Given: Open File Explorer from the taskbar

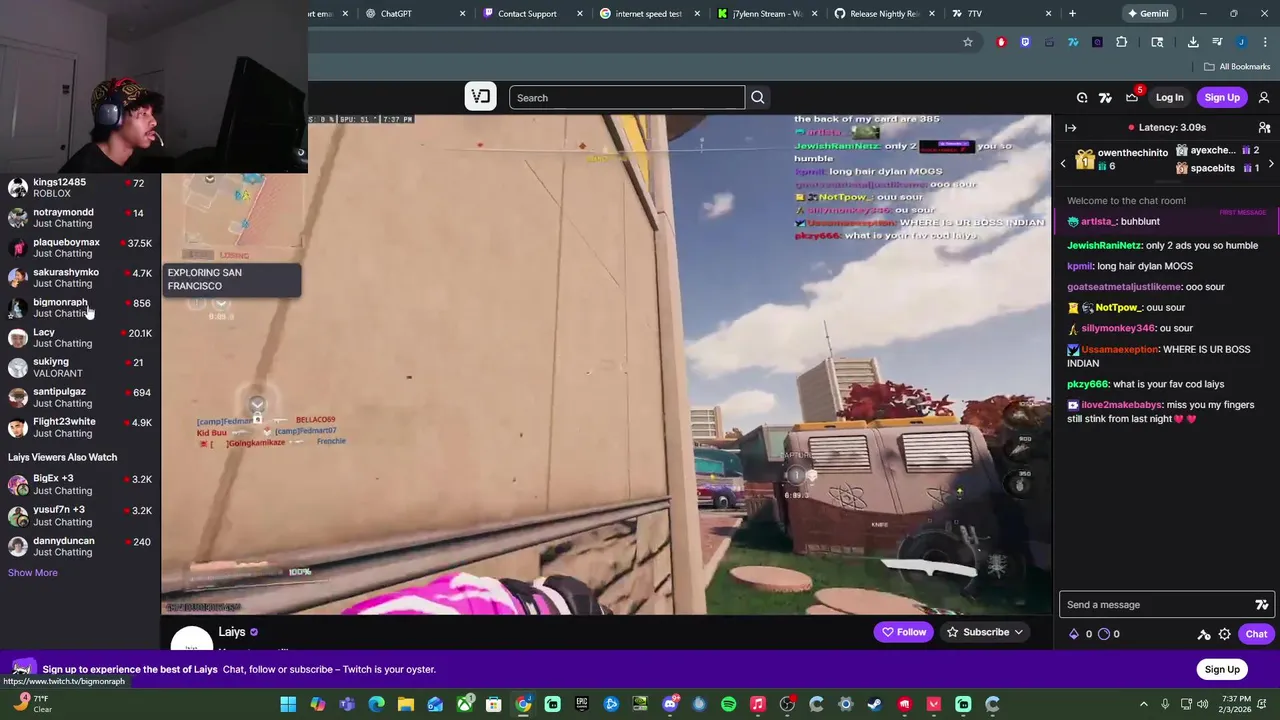Looking at the screenshot, I should click(x=406, y=705).
